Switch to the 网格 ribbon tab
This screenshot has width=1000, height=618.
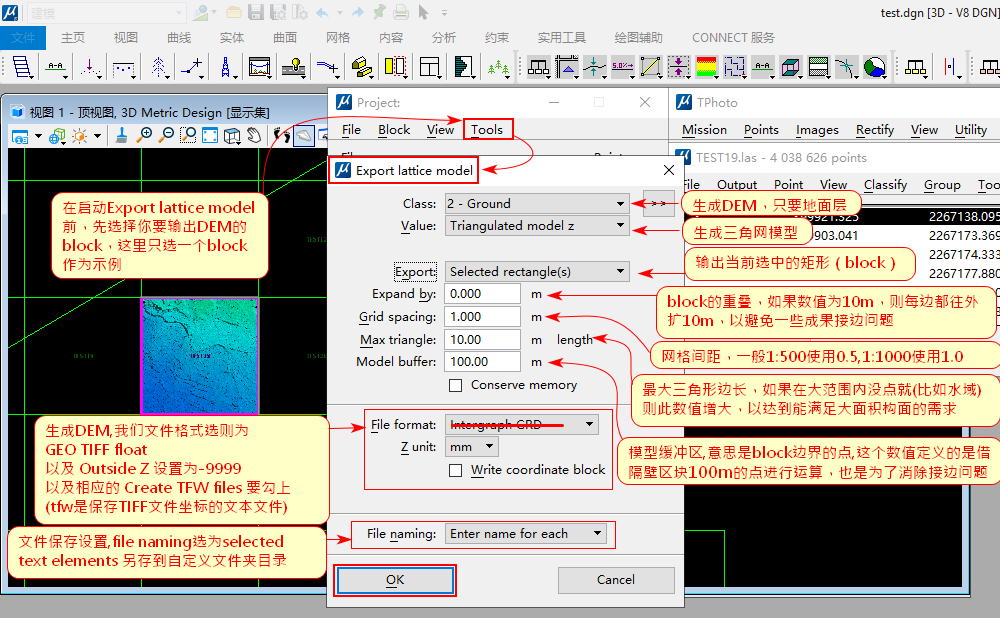(338, 38)
